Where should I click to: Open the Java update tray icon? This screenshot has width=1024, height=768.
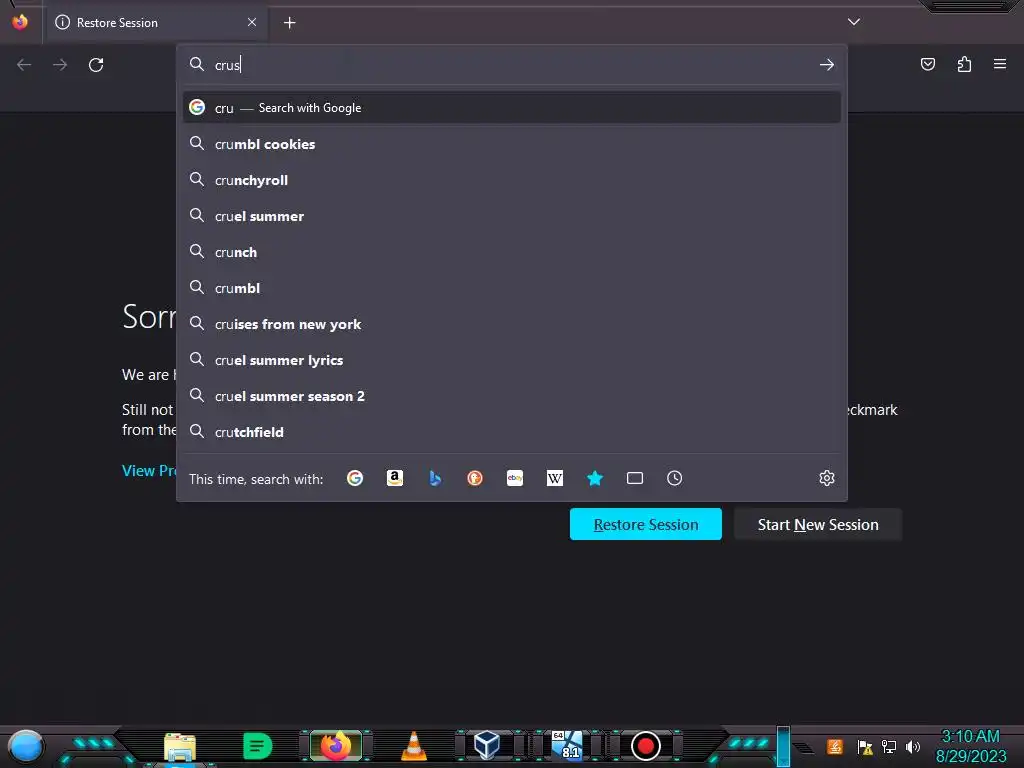(835, 746)
